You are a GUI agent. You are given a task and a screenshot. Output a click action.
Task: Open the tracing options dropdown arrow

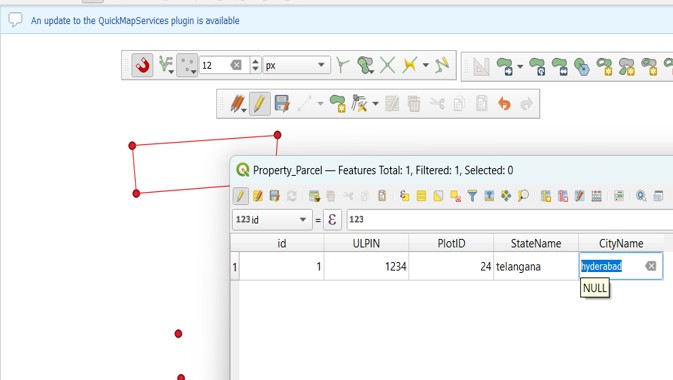pyautogui.click(x=425, y=65)
